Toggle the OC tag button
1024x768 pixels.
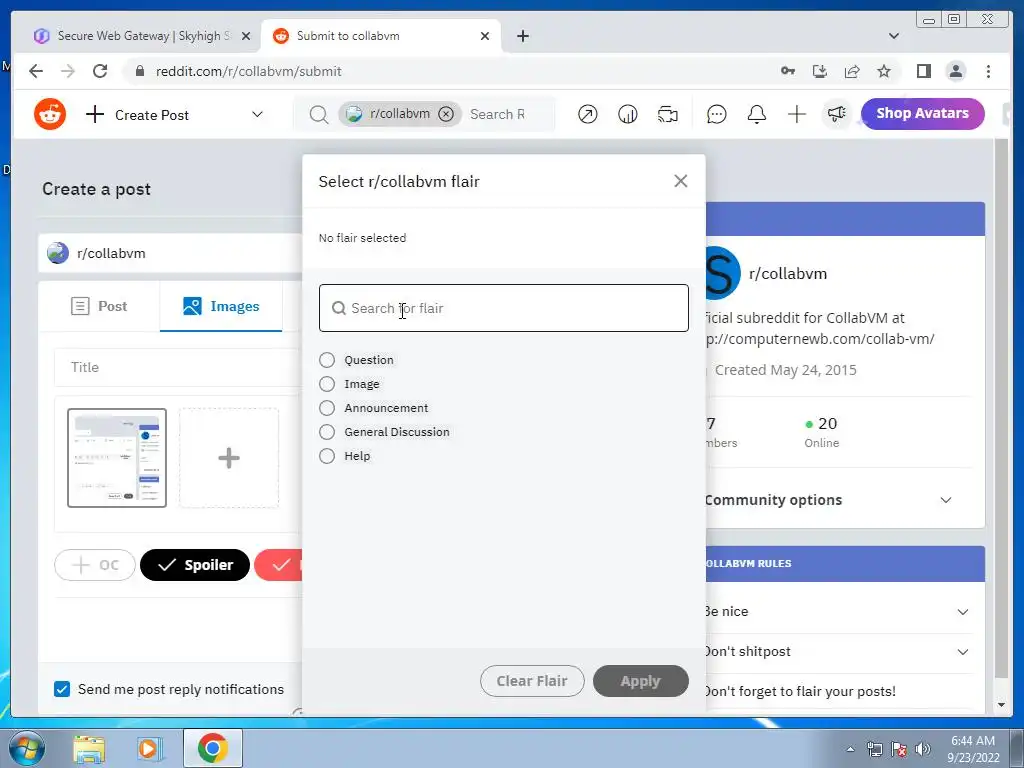pyautogui.click(x=95, y=565)
